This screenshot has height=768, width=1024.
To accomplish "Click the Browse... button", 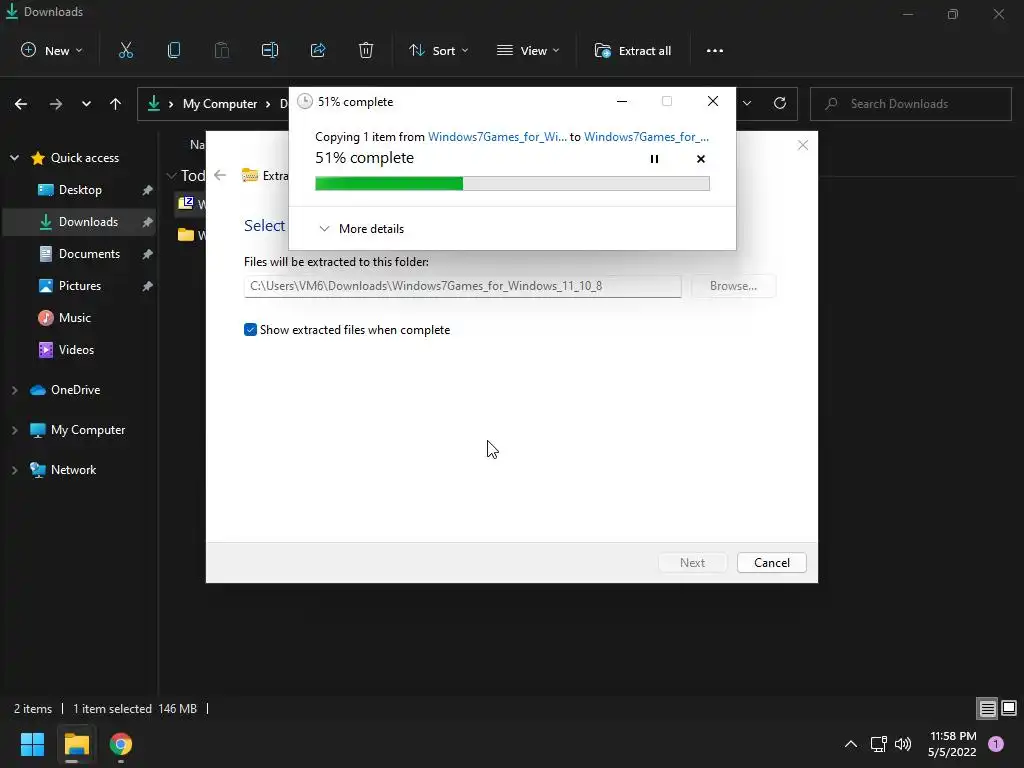I will pos(733,286).
